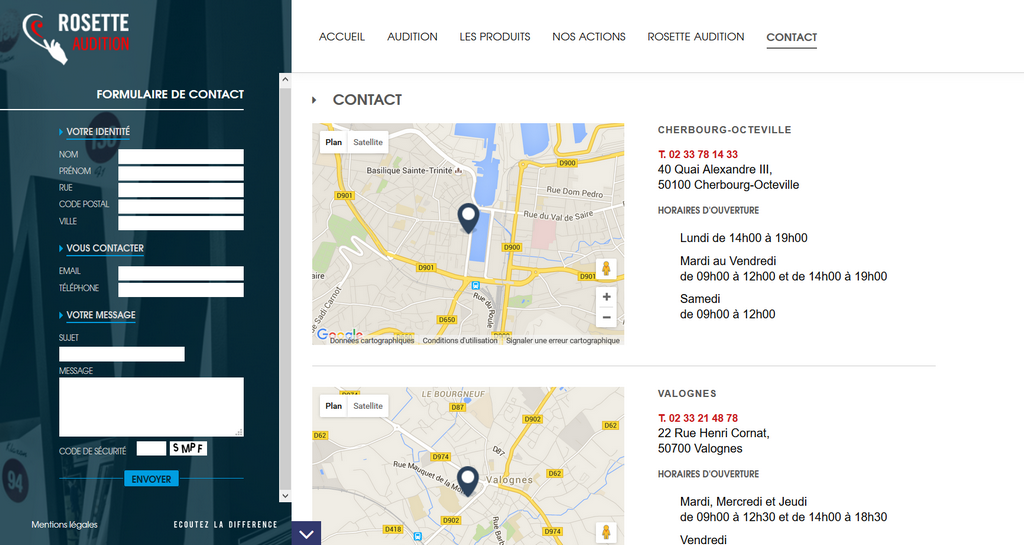This screenshot has width=1024, height=545.
Task: Click the triangle next to Contact title
Action: (314, 100)
